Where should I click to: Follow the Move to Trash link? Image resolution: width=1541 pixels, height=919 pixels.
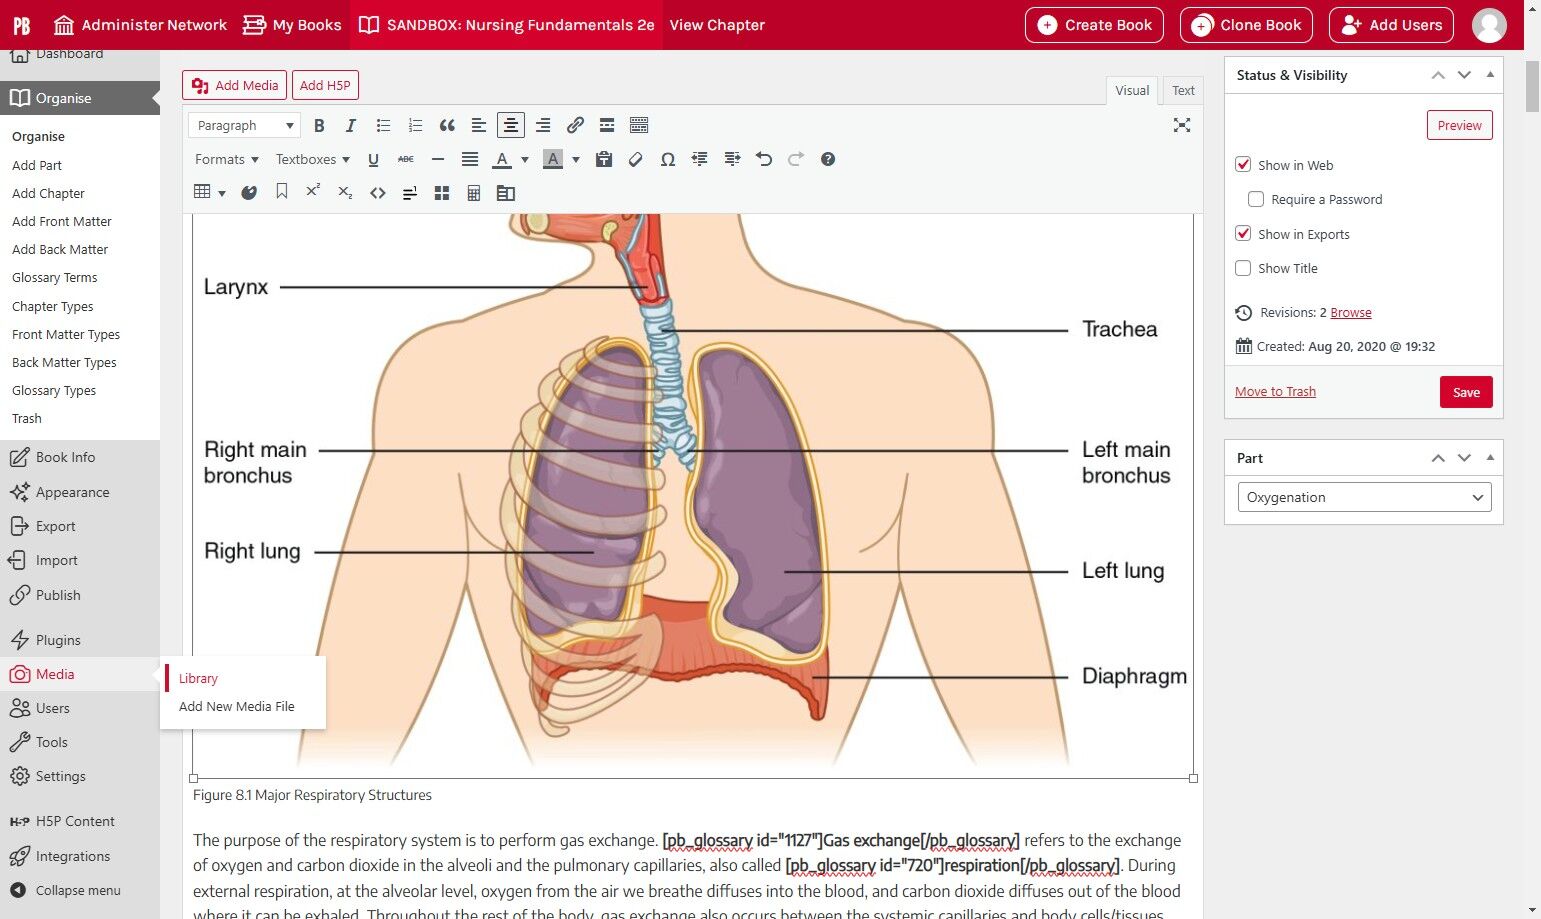coord(1275,391)
